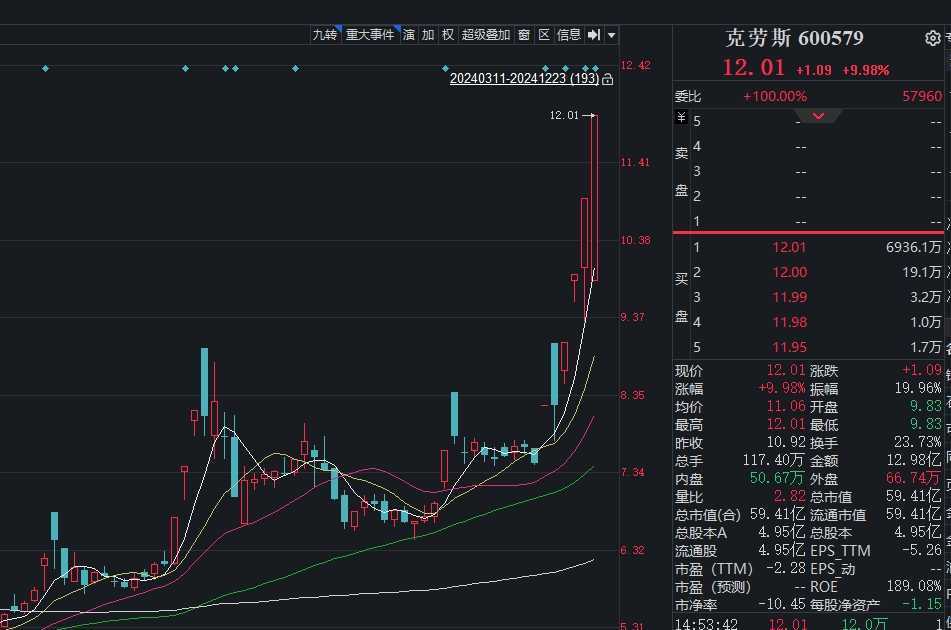
Task: Expand the red chevron above the sell orders
Action: [x=818, y=116]
